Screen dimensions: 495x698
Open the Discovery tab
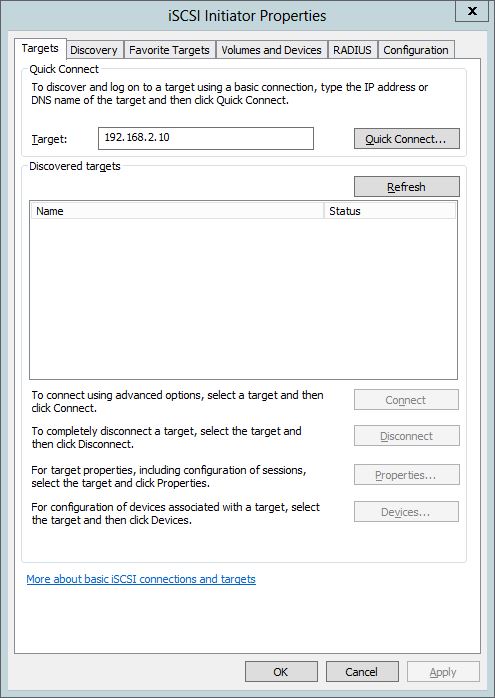tap(94, 50)
